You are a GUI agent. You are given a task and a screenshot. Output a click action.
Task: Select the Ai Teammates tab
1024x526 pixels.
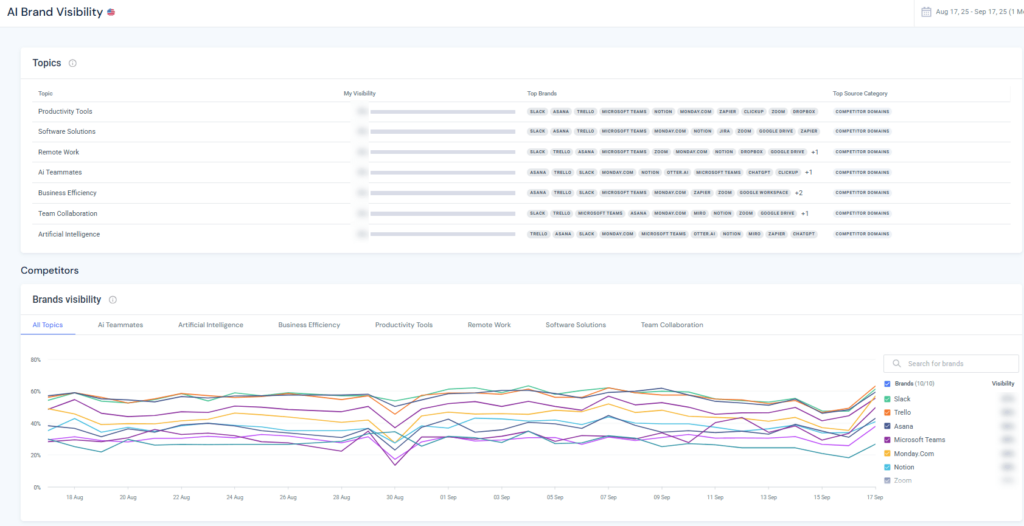pyautogui.click(x=120, y=325)
